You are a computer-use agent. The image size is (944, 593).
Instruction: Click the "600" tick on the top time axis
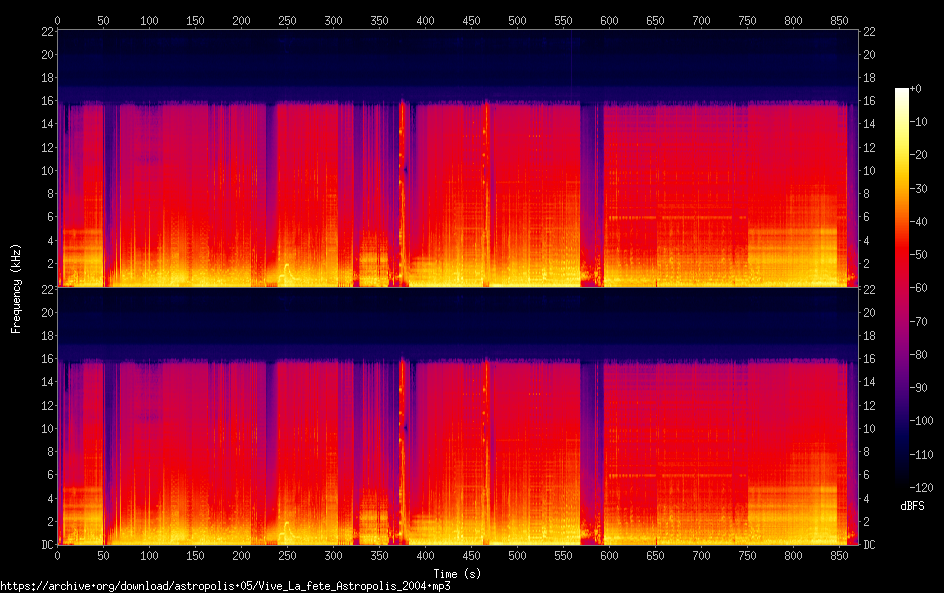click(609, 20)
